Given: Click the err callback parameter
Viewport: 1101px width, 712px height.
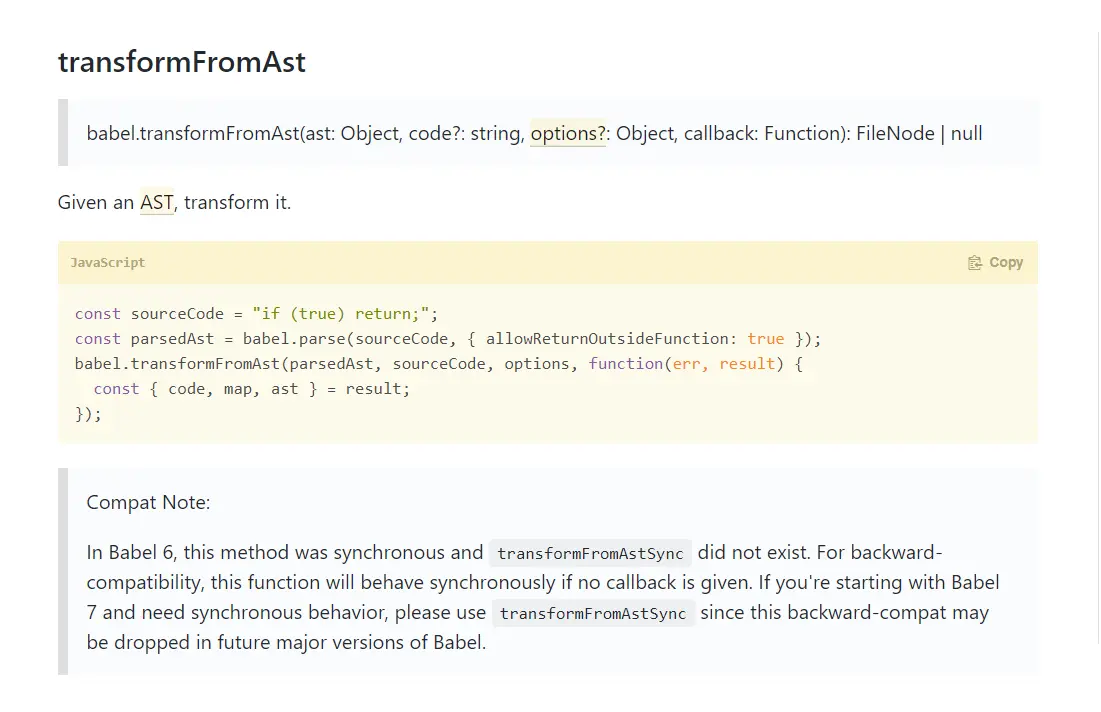Looking at the screenshot, I should (686, 364).
